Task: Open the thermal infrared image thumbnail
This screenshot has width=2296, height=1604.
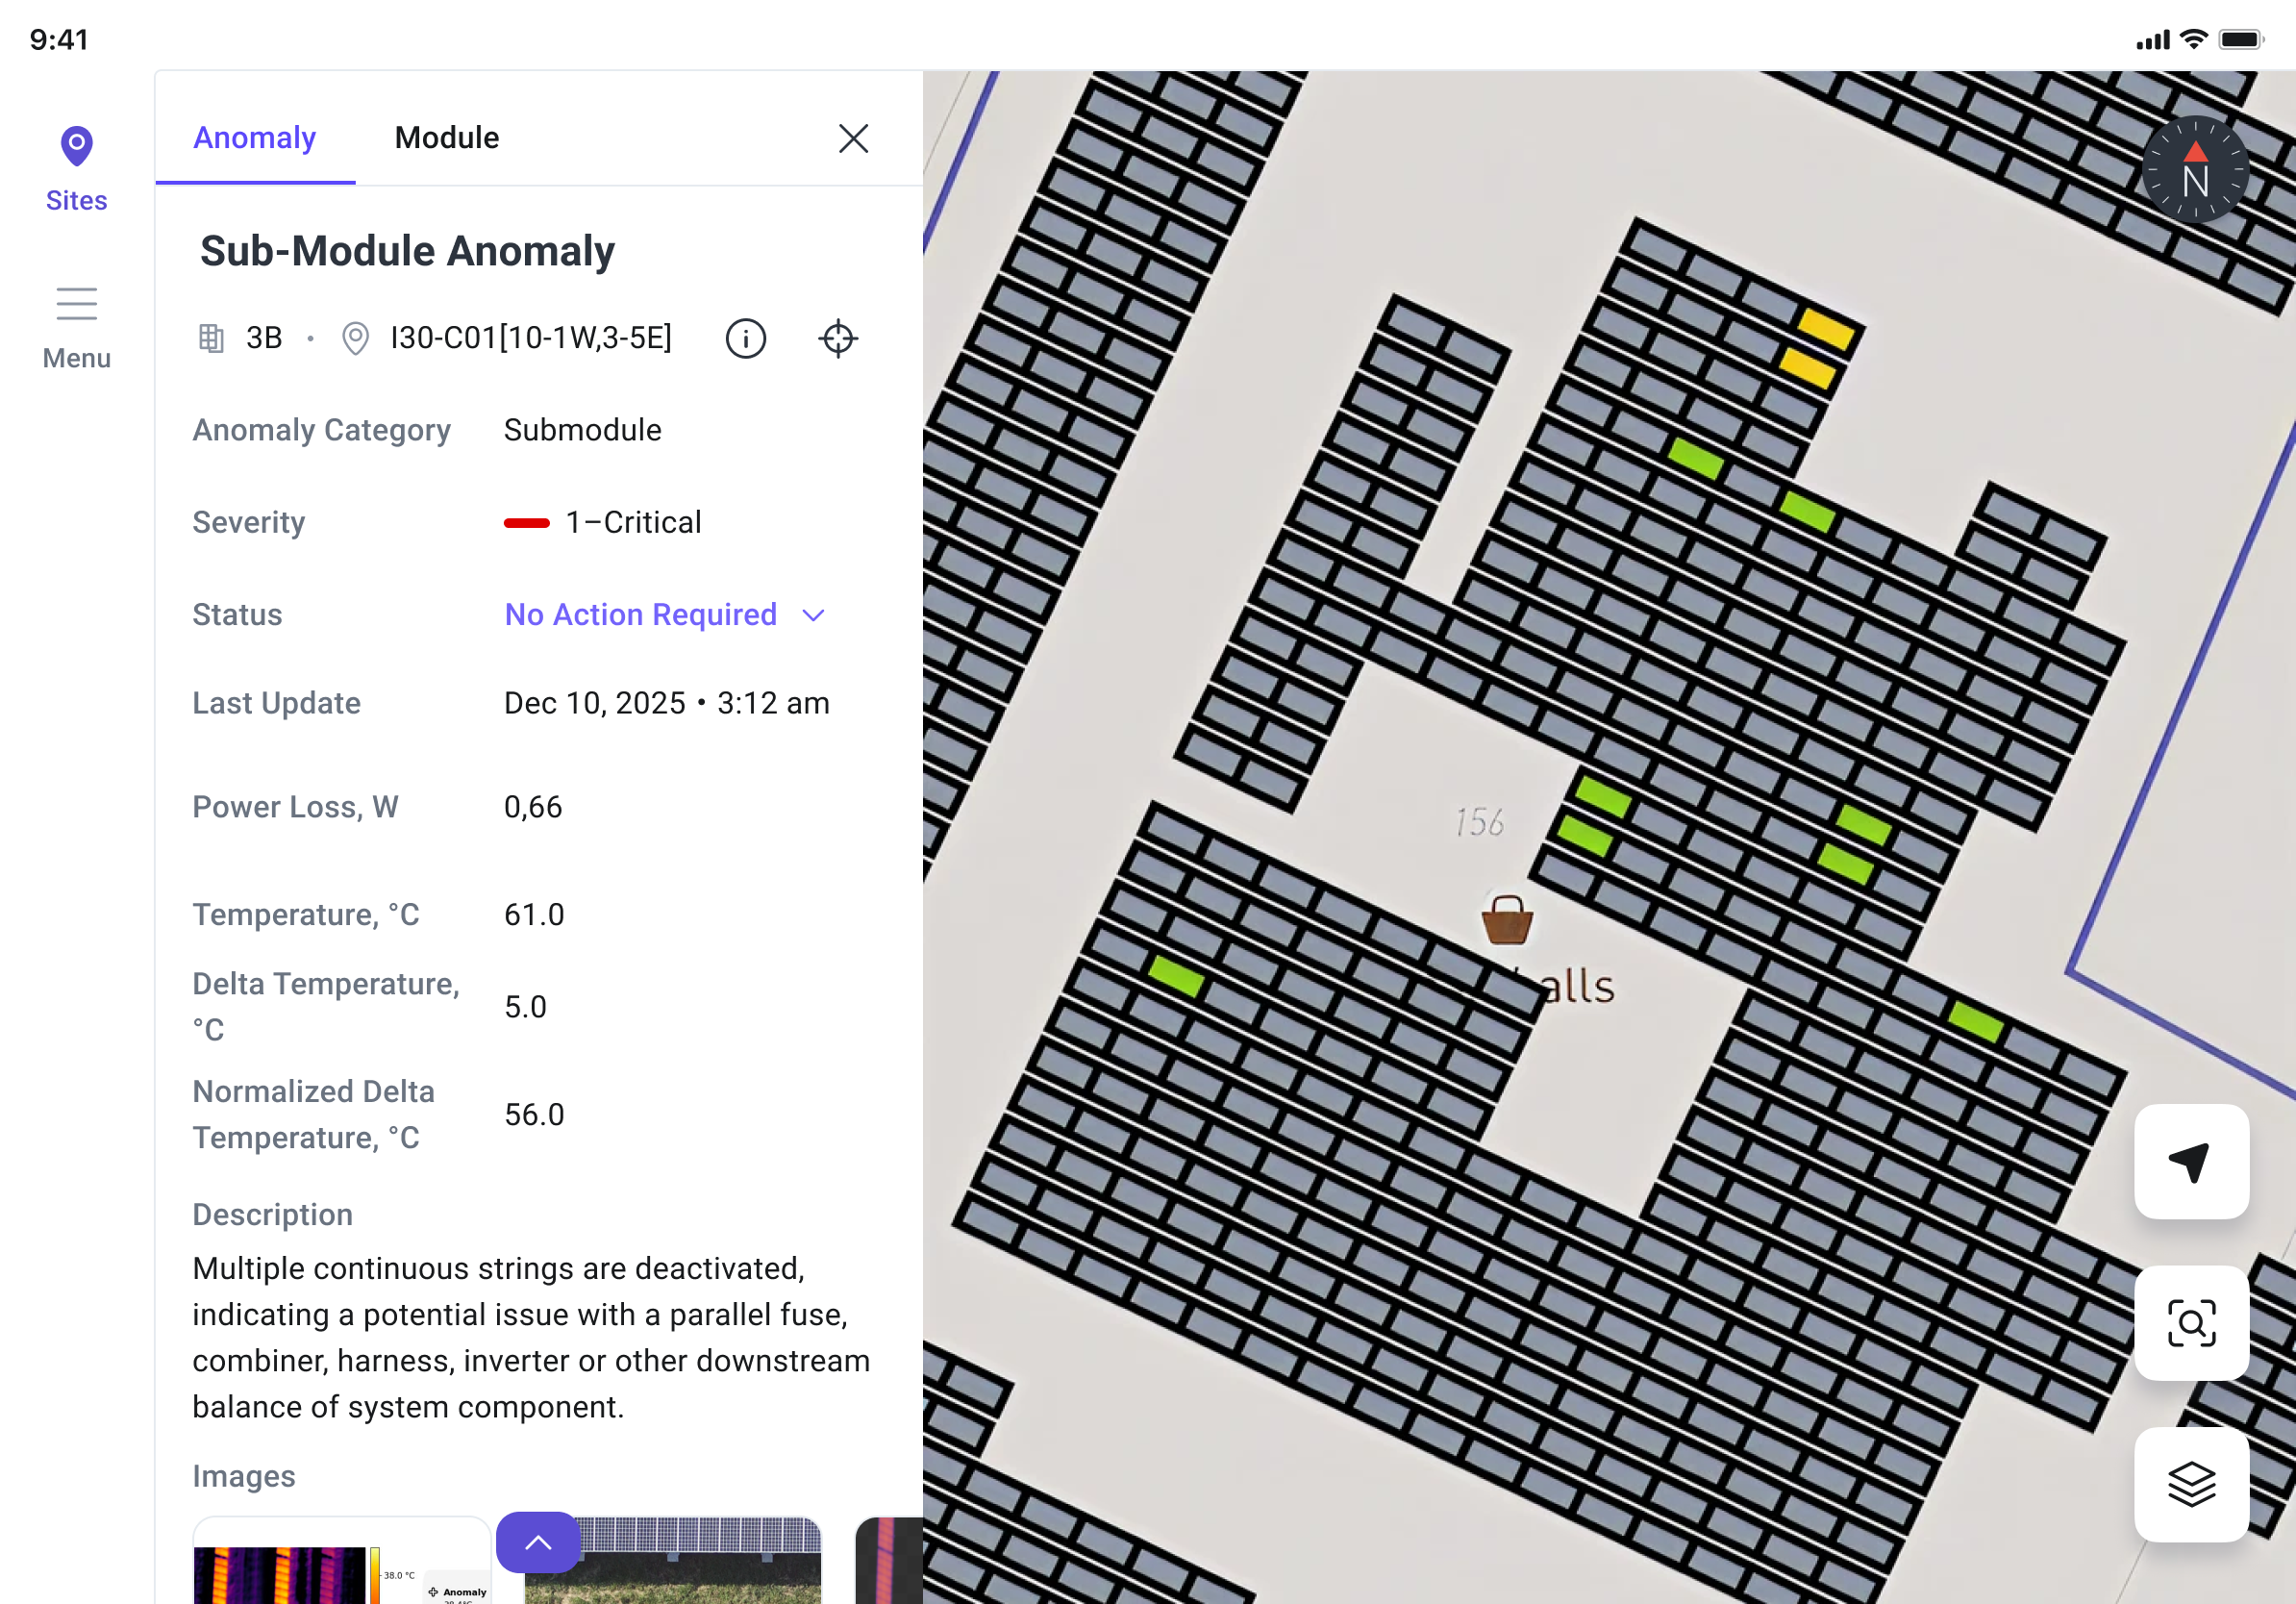Action: click(340, 1561)
